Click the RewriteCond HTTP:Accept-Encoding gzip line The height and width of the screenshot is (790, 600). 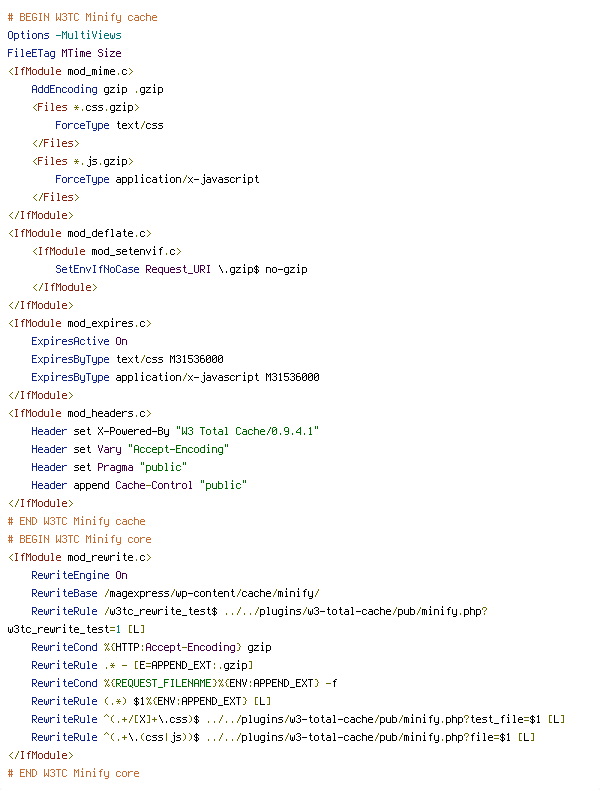pos(152,647)
